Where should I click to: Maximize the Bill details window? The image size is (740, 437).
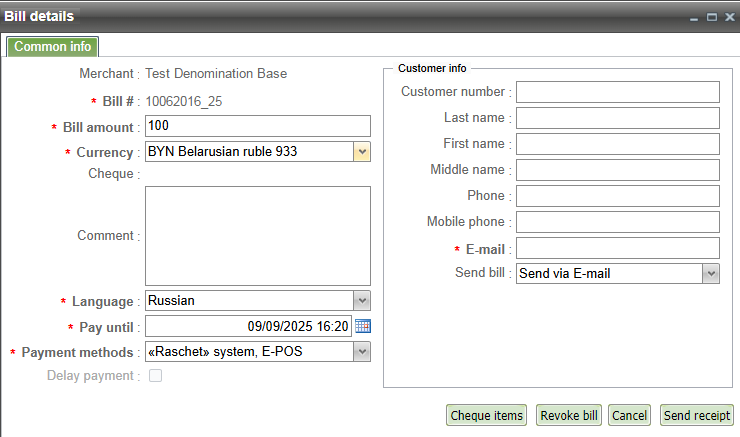712,17
